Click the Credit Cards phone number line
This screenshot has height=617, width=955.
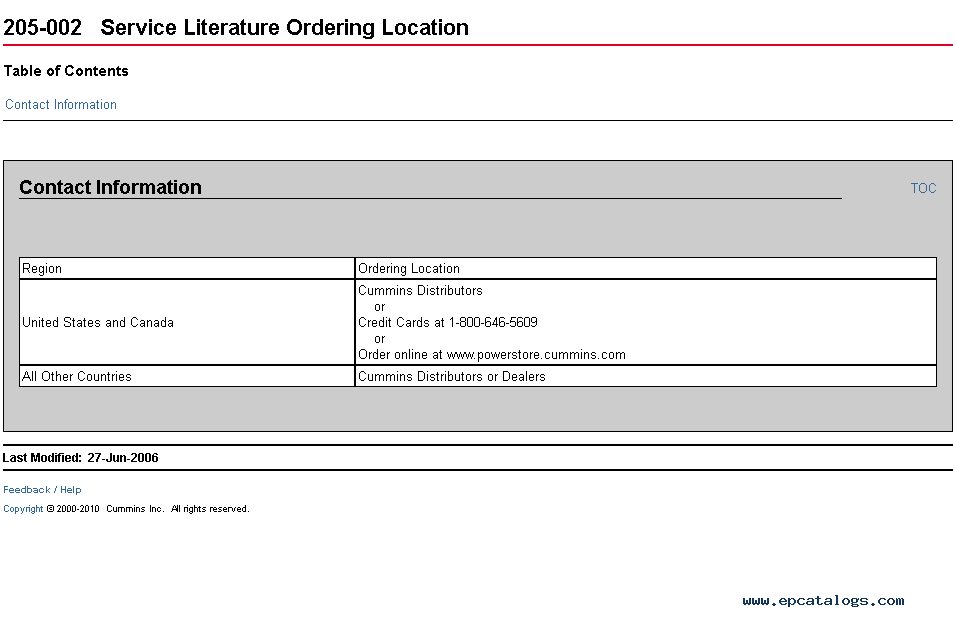coord(448,323)
